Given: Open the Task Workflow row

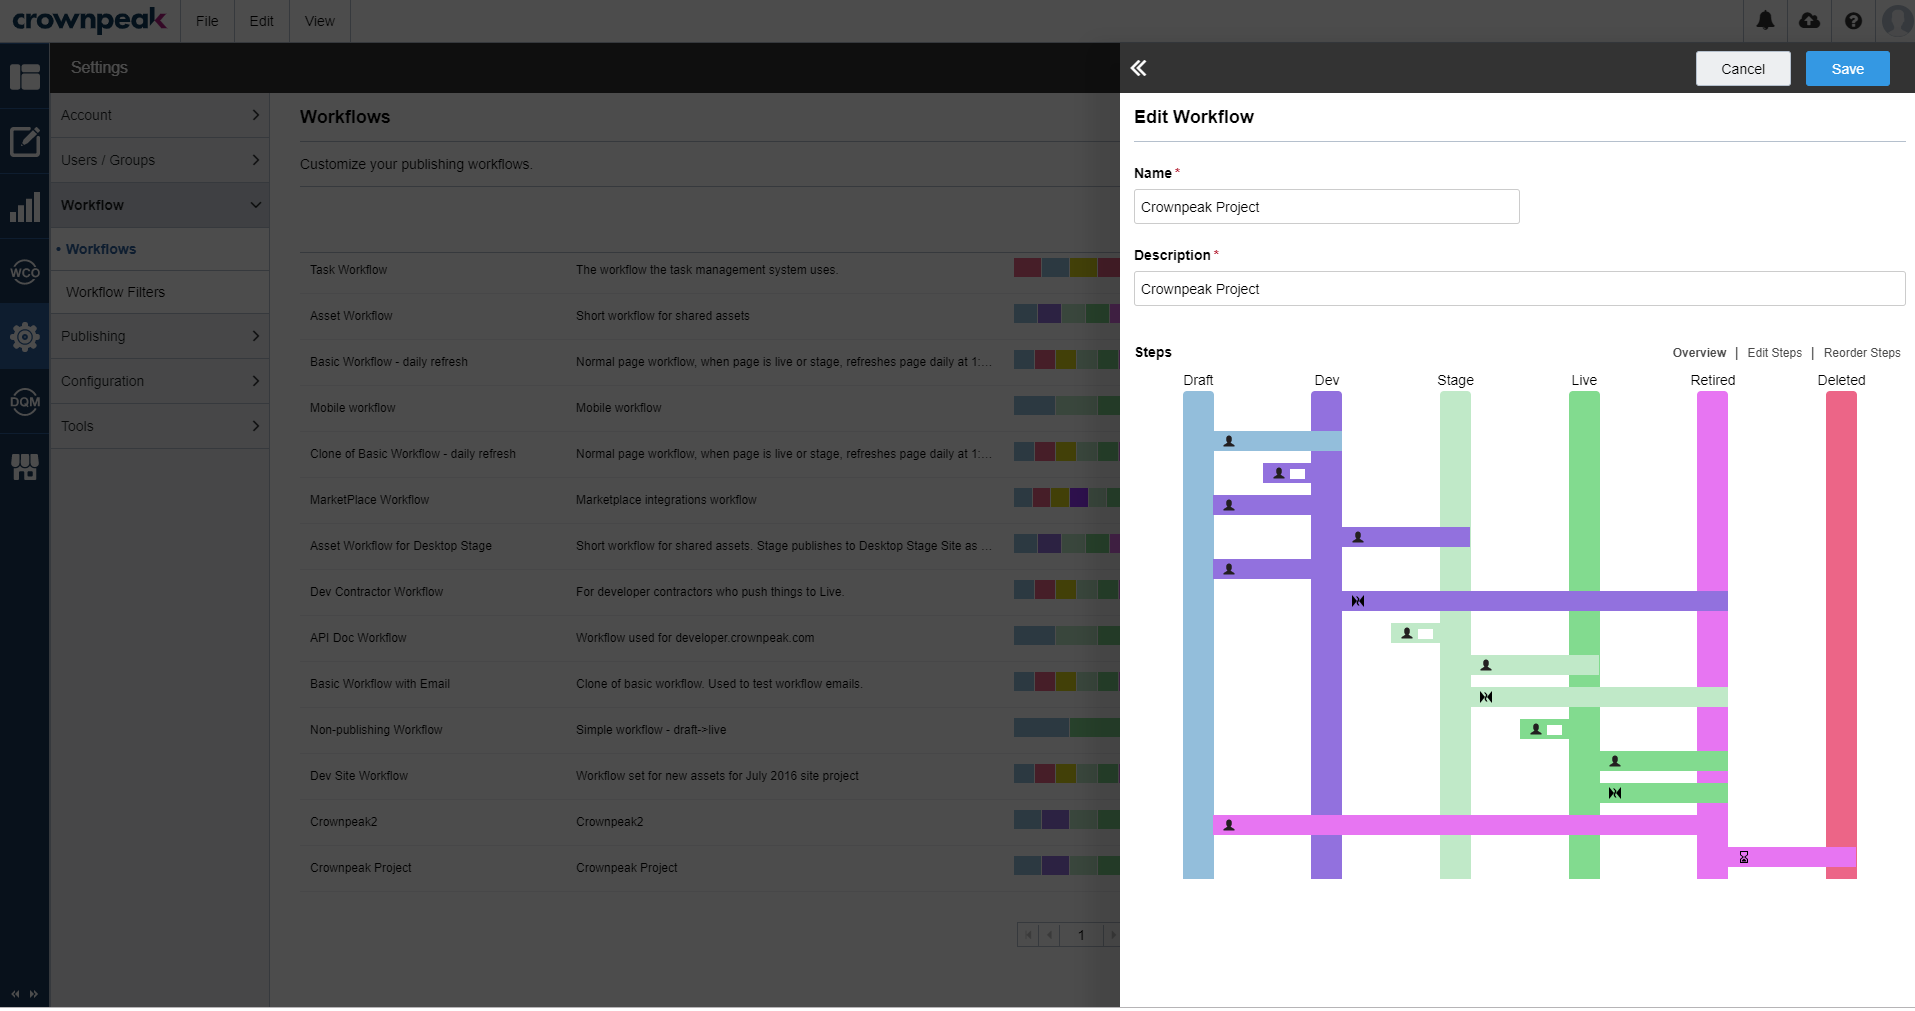Looking at the screenshot, I should tap(710, 270).
